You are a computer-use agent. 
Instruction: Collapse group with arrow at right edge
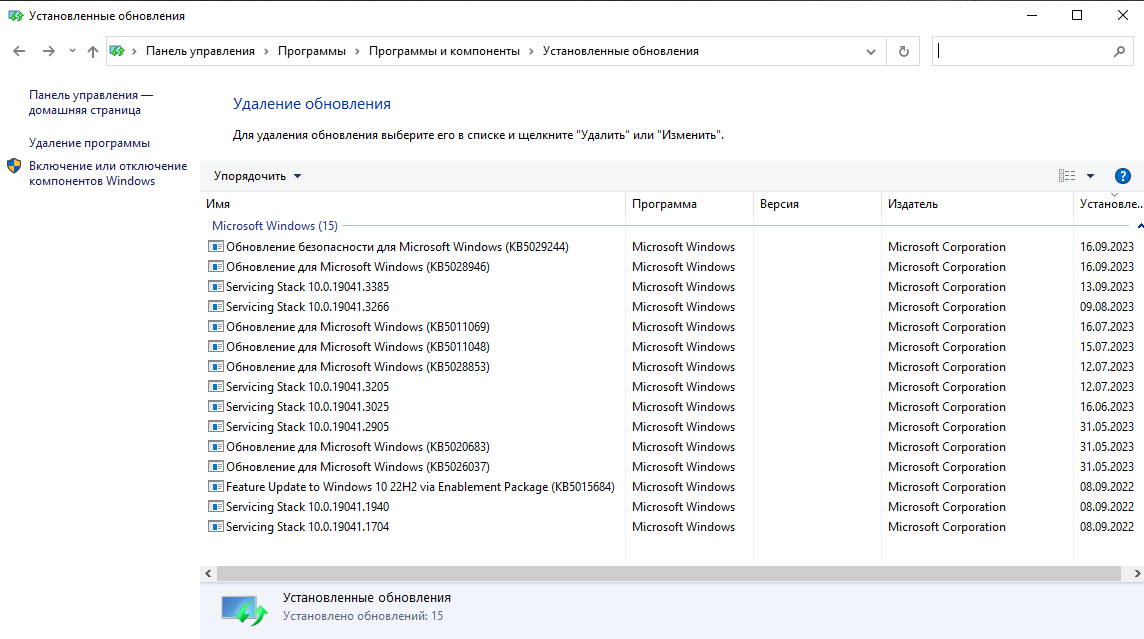pyautogui.click(x=1140, y=226)
